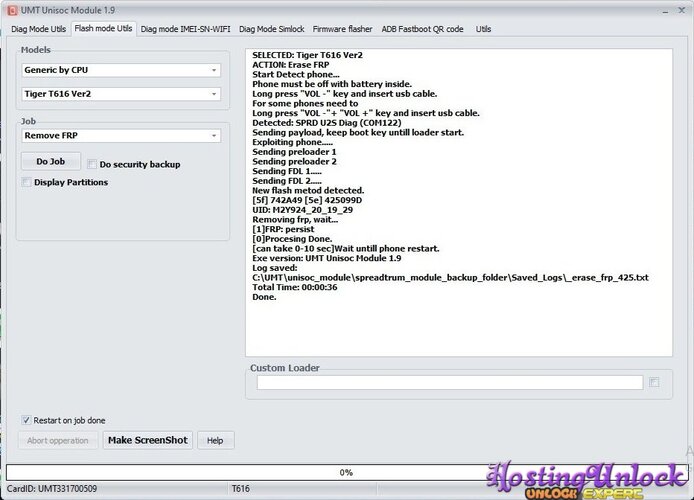Image resolution: width=694 pixels, height=500 pixels.
Task: Click the log line 'Removing frp, wait...'
Action: [x=295, y=219]
